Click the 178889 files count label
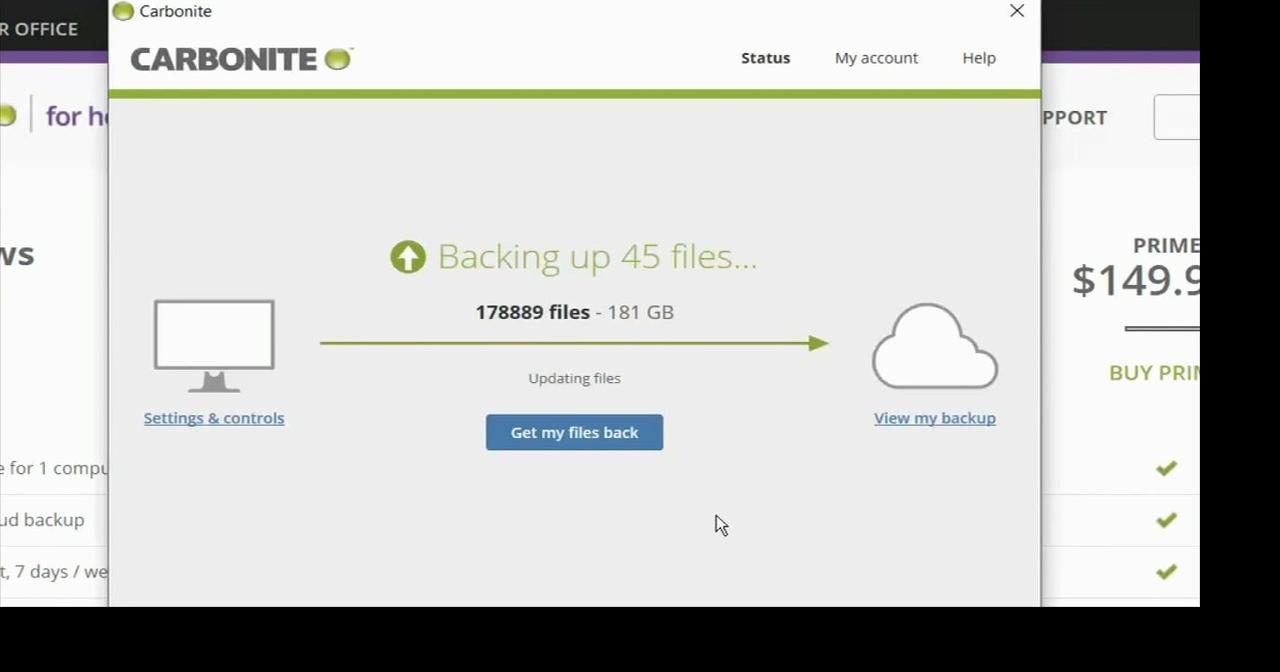1280x672 pixels. pos(532,312)
